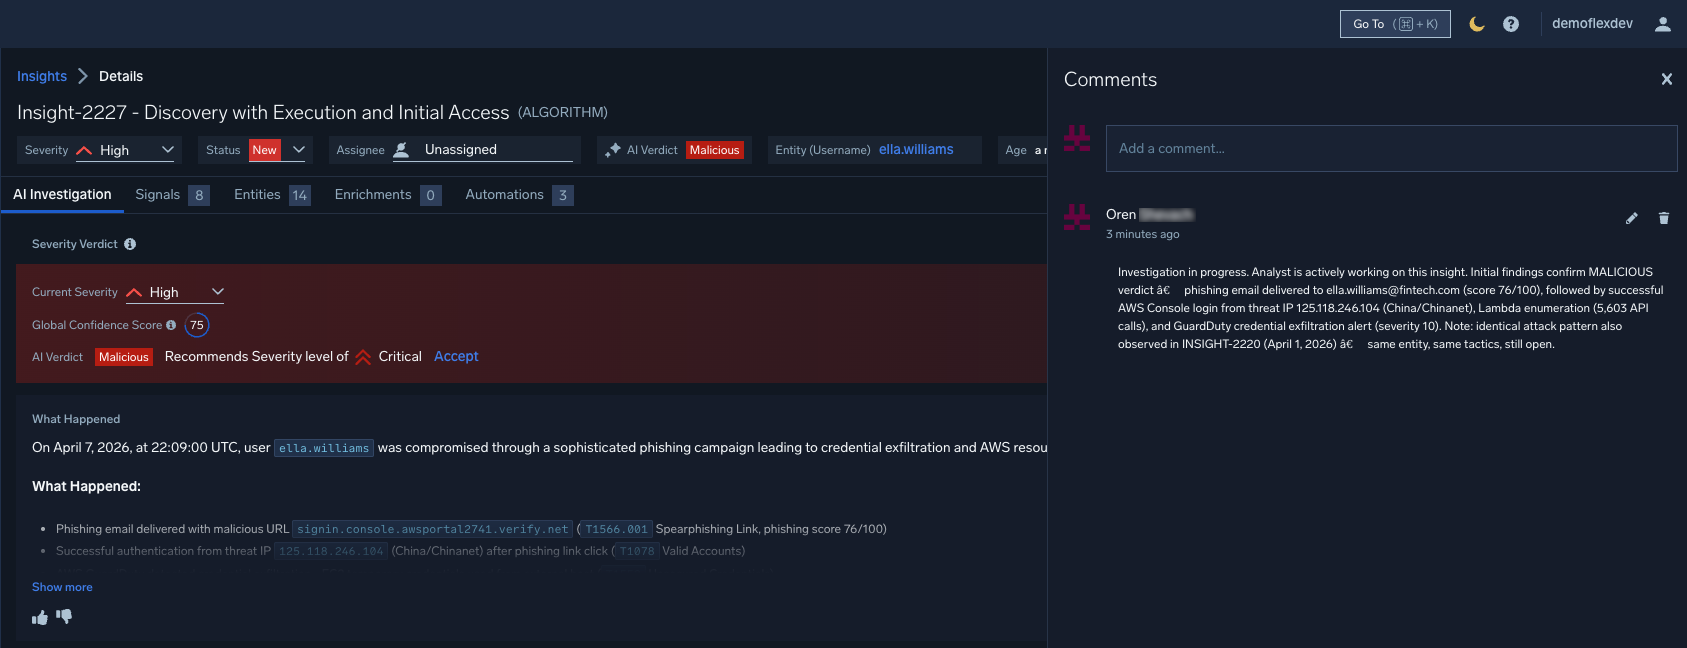
Task: Click Oren's avatar on the comment
Action: pos(1077,216)
